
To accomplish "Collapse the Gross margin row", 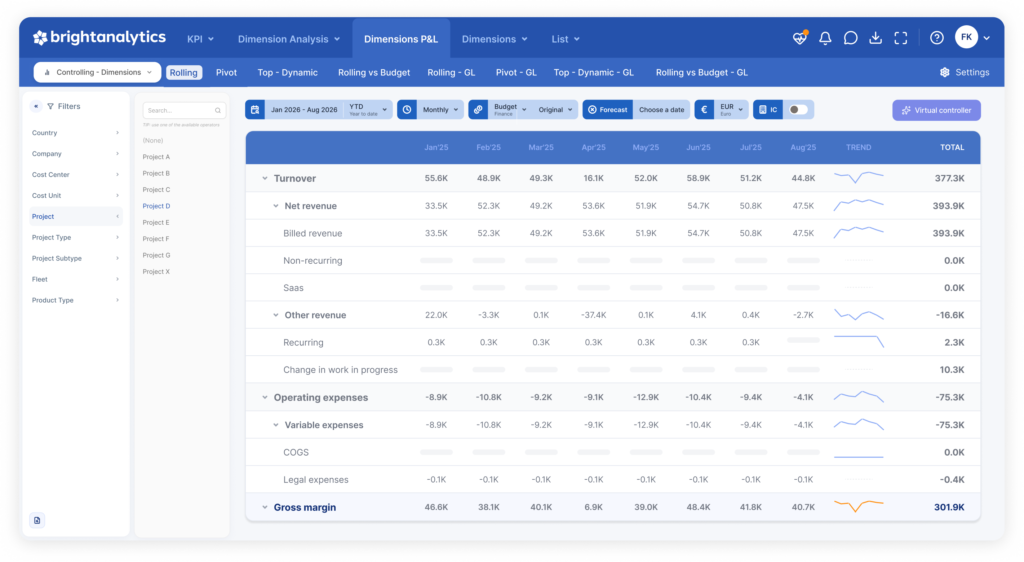I will (264, 507).
